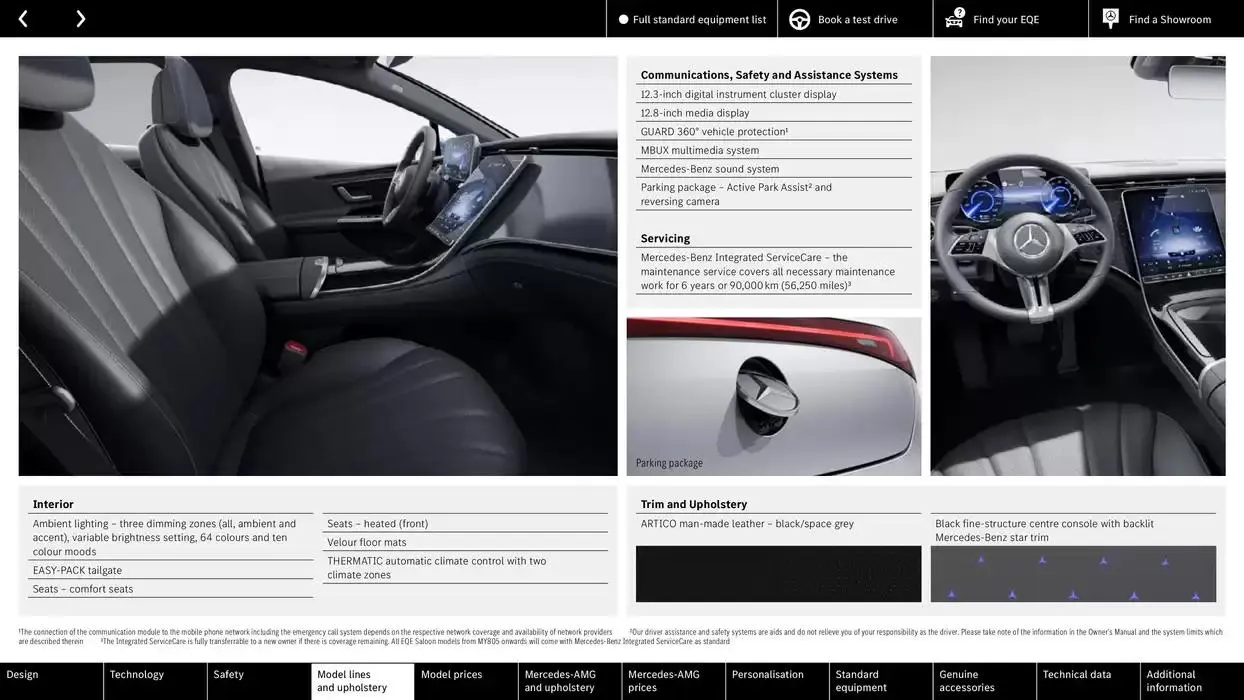Open Mercedes-AMG and upholstery tab
This screenshot has height=700, width=1244.
pyautogui.click(x=570, y=681)
